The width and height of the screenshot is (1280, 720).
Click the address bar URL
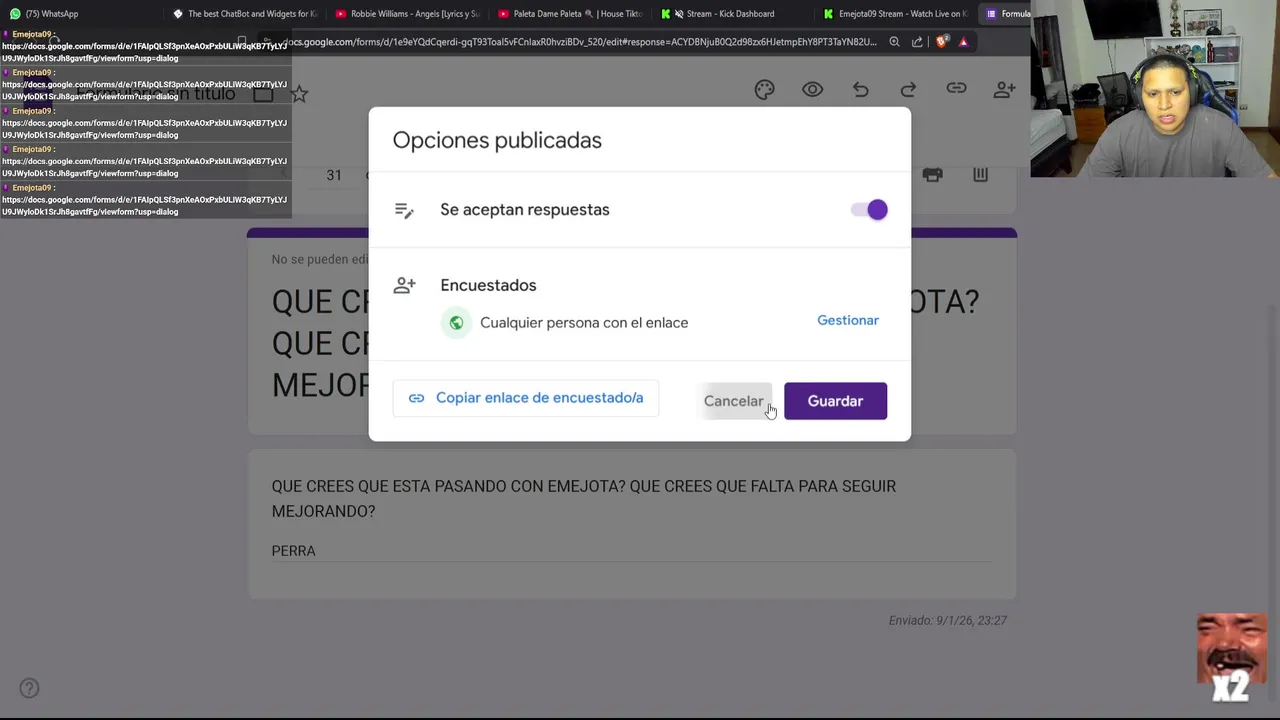click(580, 42)
